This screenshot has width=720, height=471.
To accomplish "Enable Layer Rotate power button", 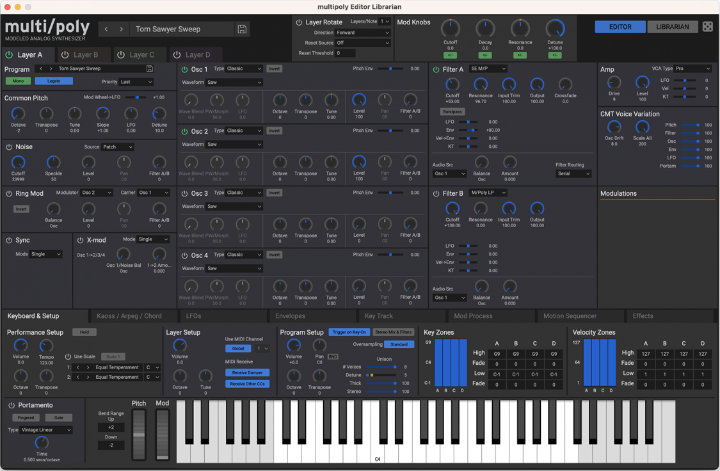I will (298, 22).
